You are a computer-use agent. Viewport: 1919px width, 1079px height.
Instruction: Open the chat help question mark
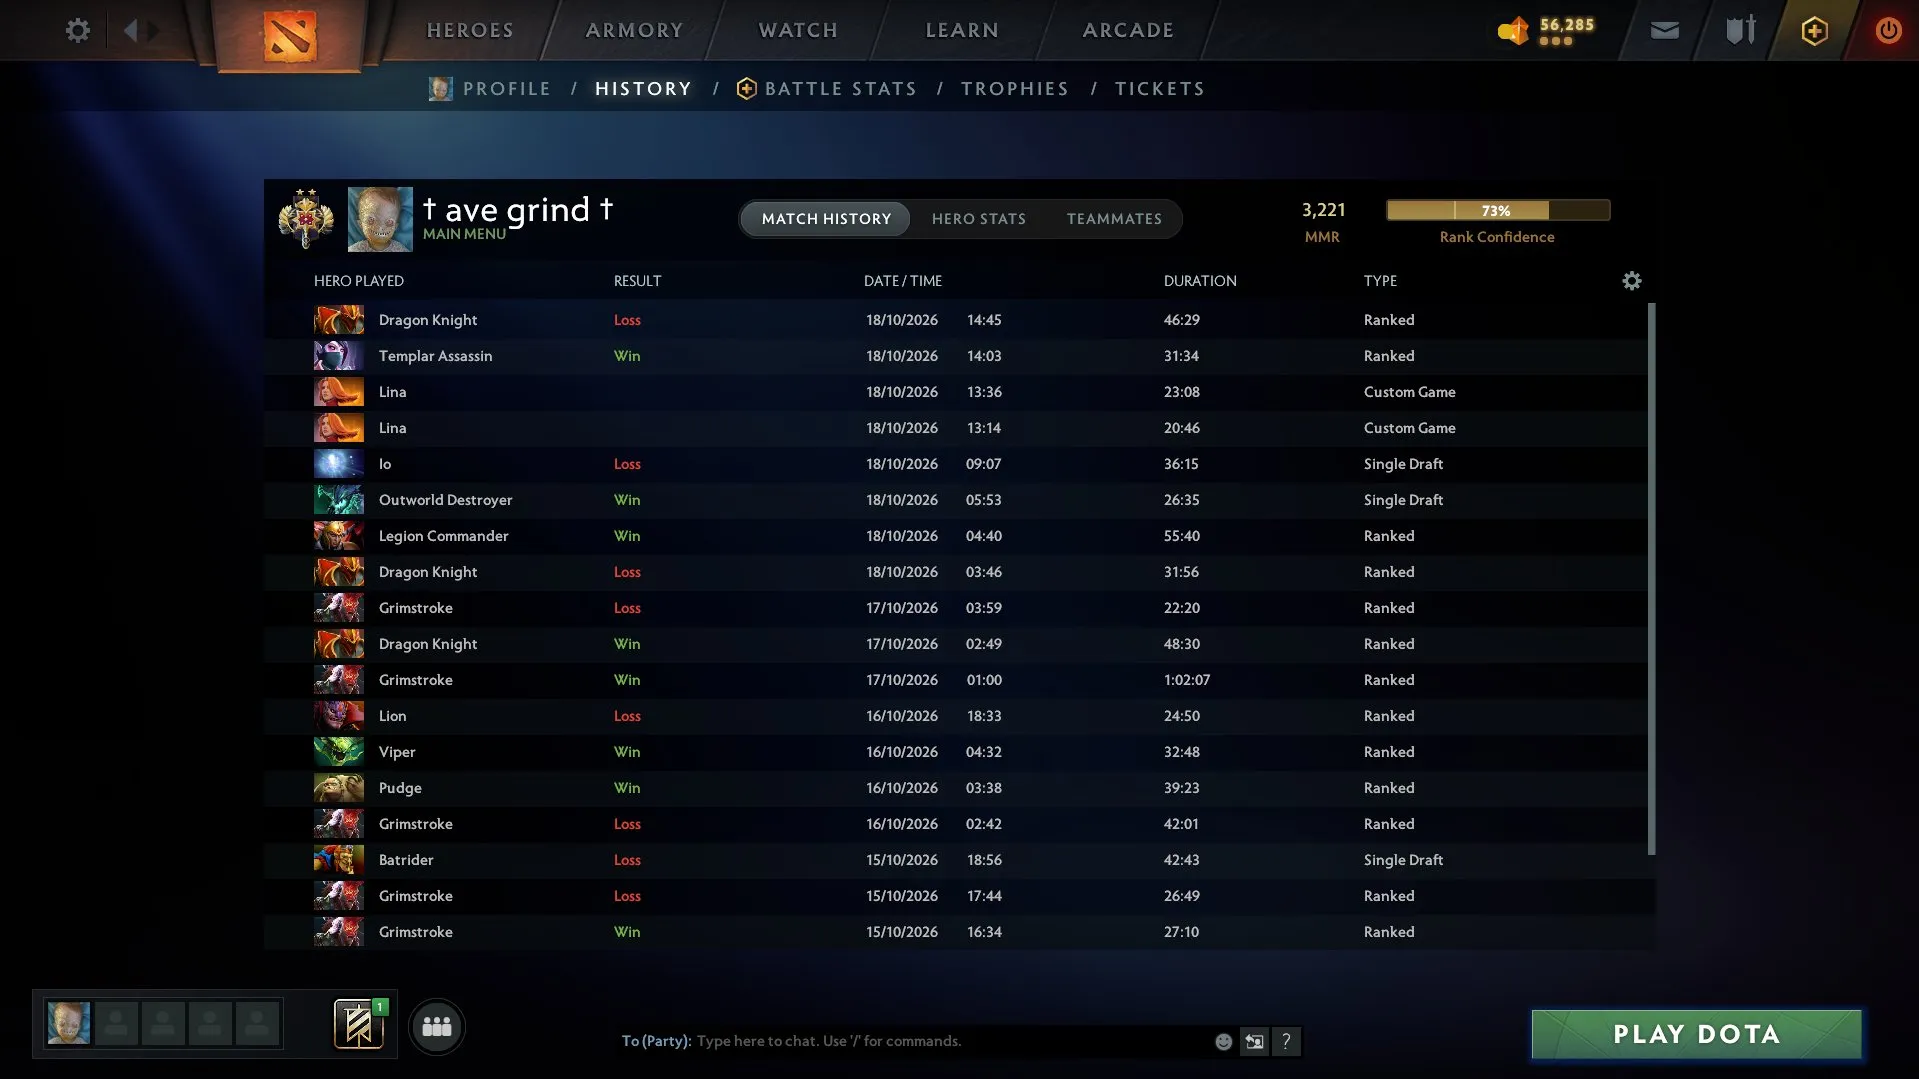[1286, 1041]
